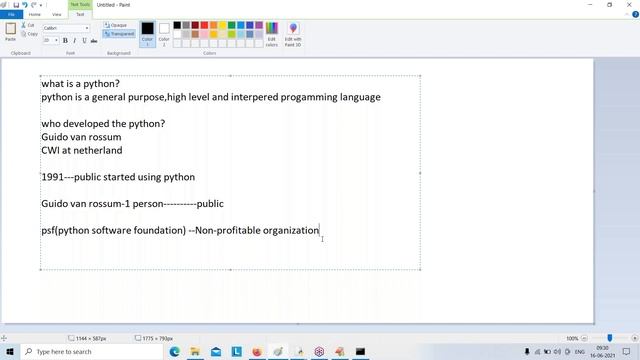Click the Cut scissors button
The width and height of the screenshot is (640, 360).
point(28,25)
